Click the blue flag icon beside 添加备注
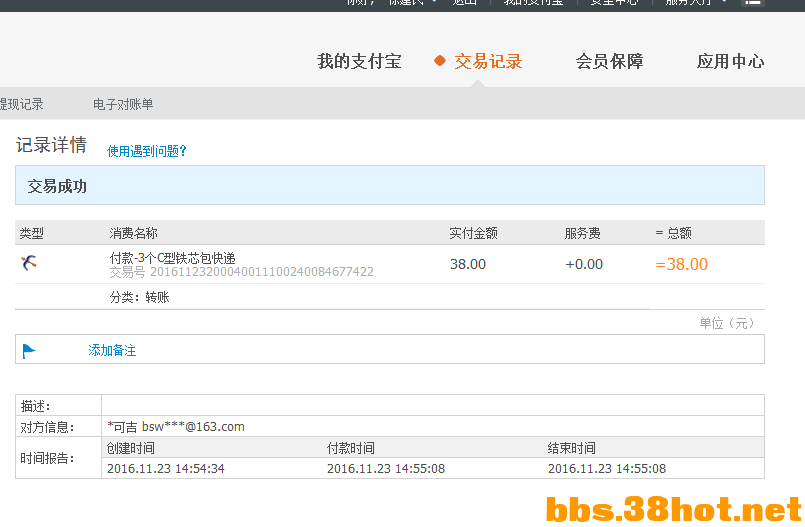 click(29, 351)
